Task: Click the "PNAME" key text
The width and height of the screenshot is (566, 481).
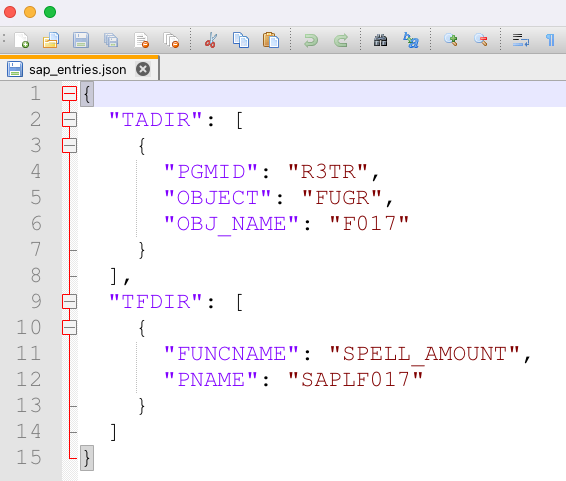Action: tap(210, 380)
